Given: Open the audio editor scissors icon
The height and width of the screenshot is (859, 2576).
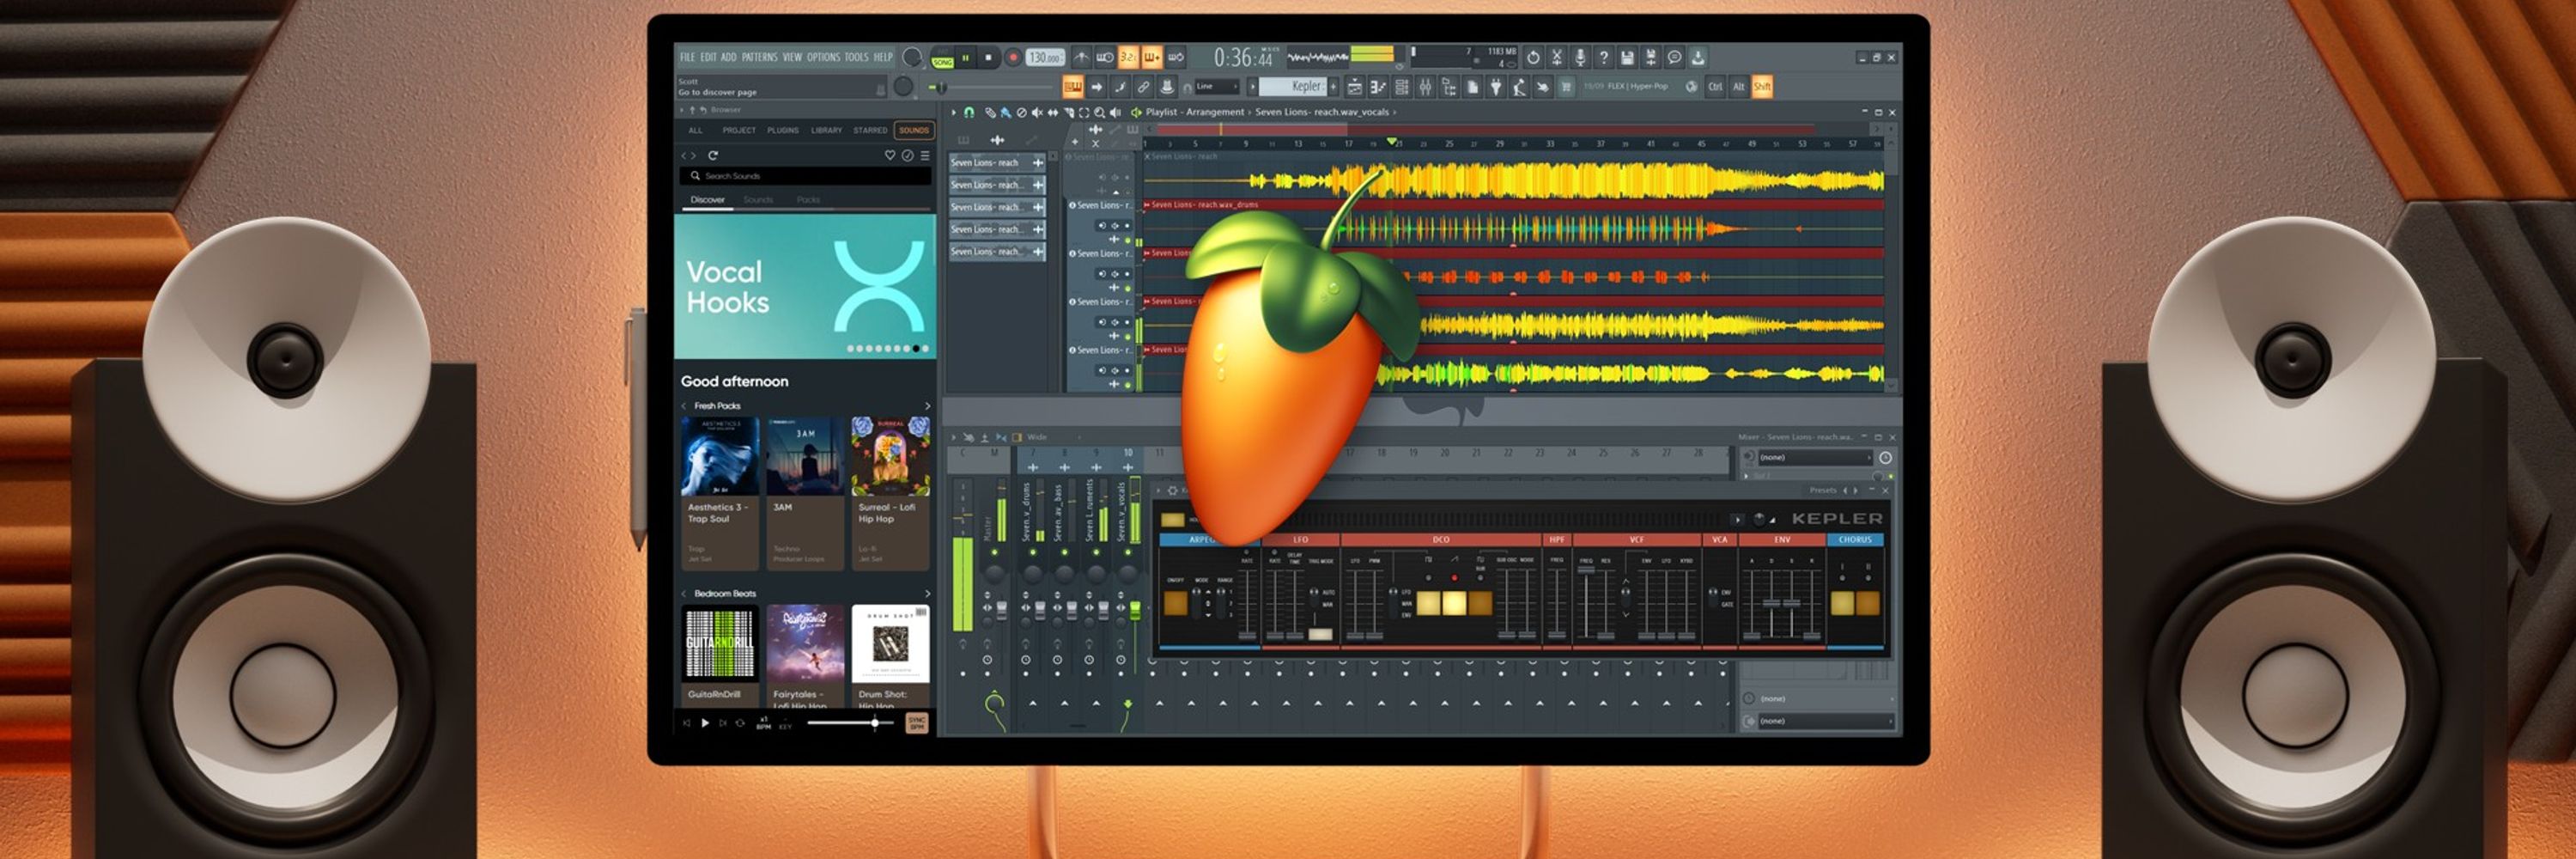Looking at the screenshot, I should click(1557, 57).
